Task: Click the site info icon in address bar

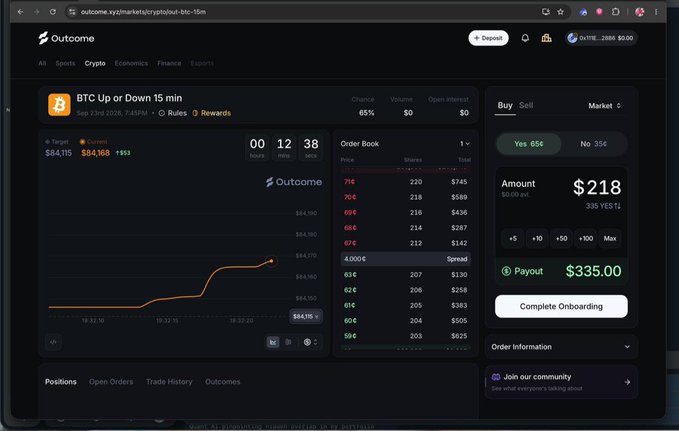Action: [x=72, y=12]
